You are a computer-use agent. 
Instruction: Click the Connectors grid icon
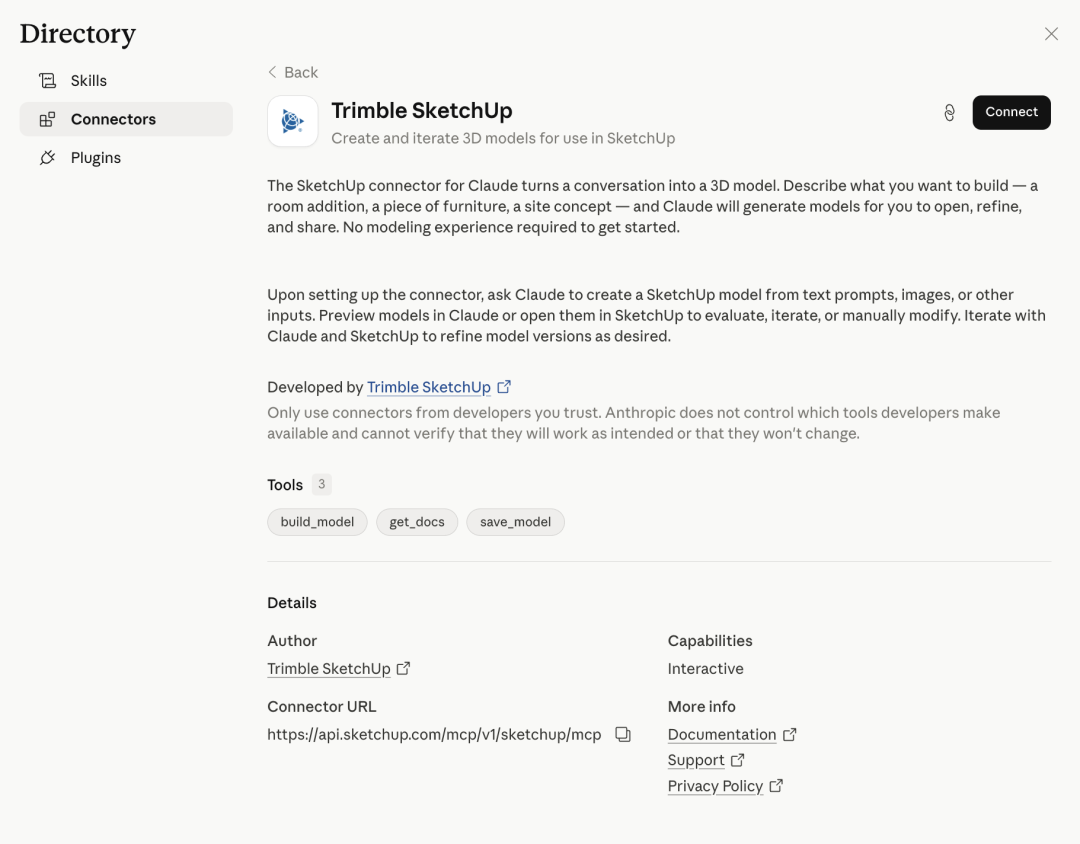coord(47,119)
